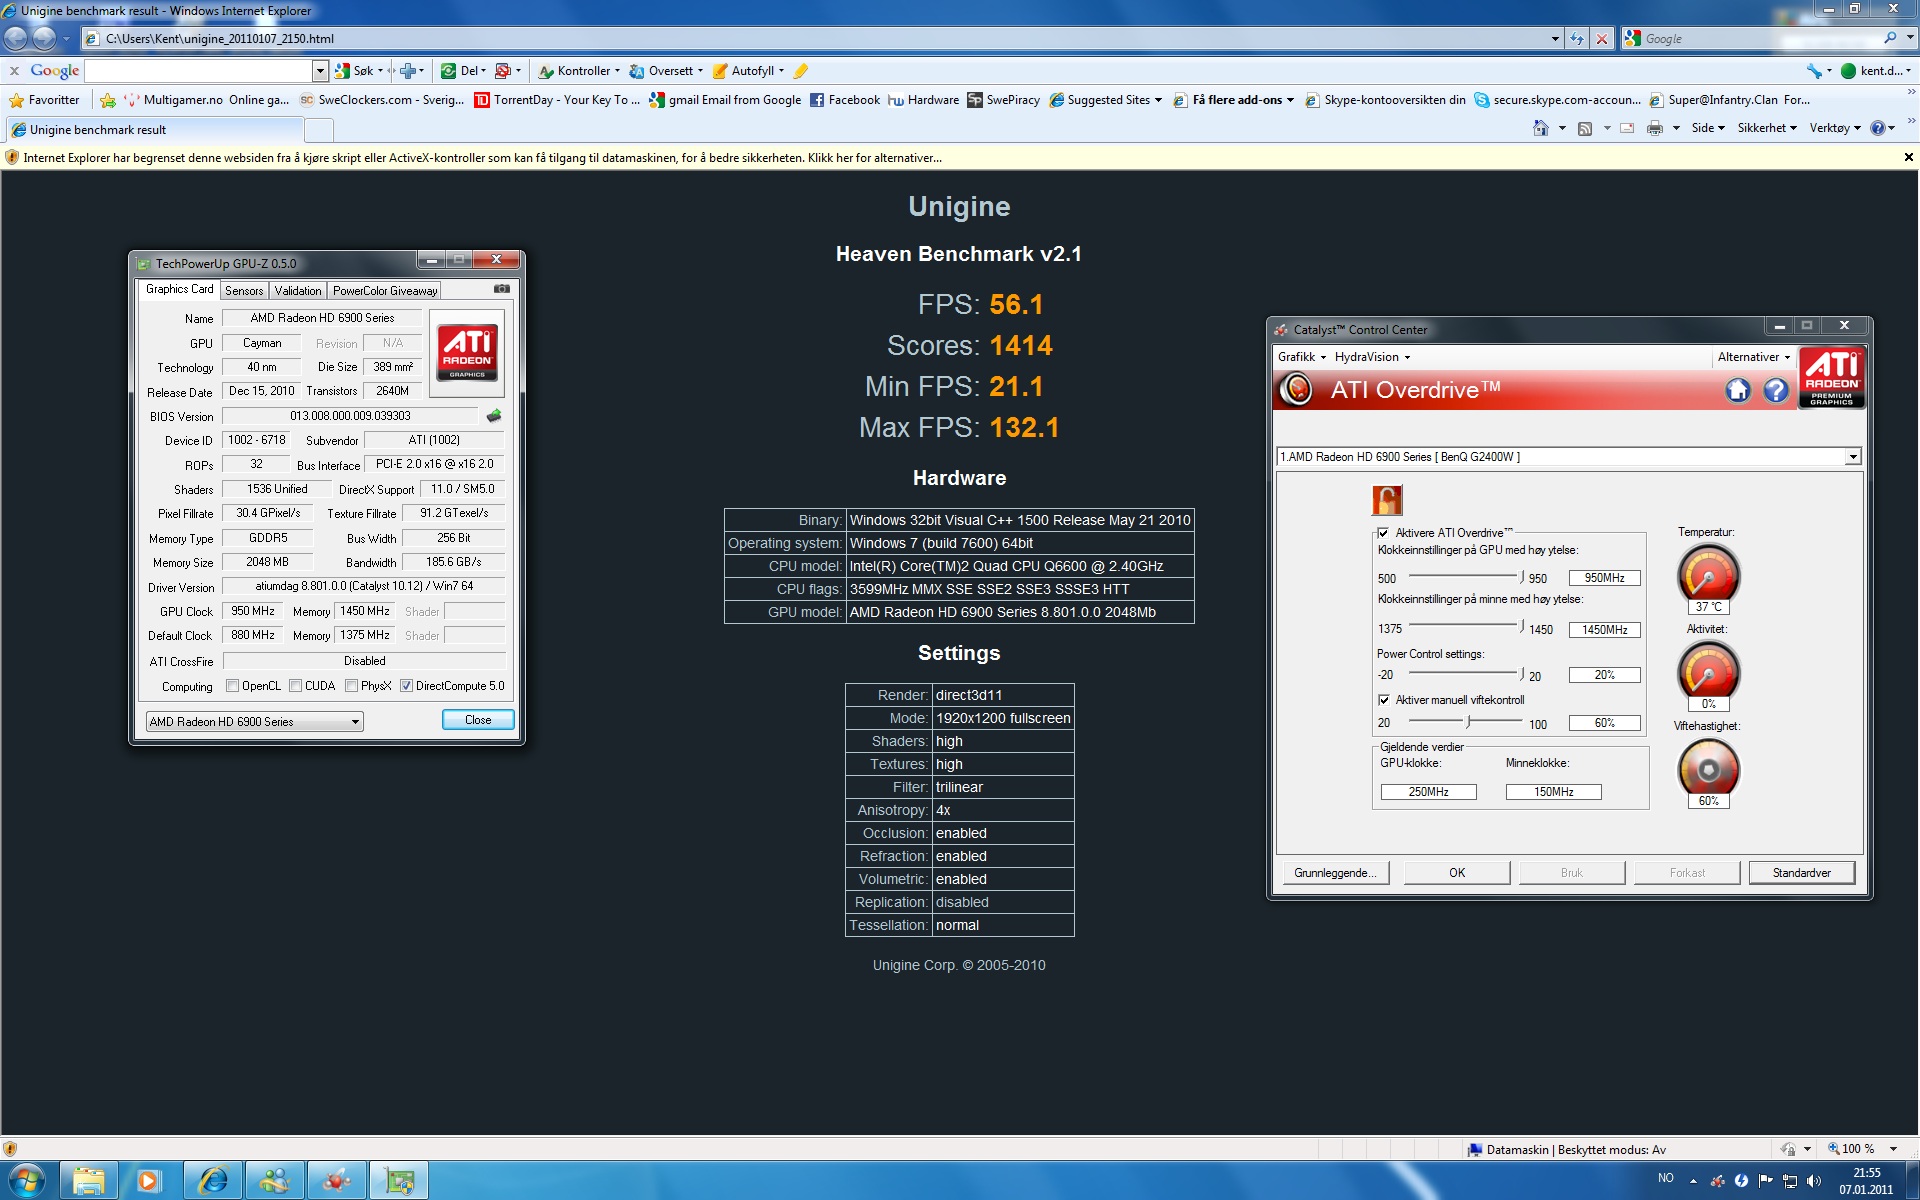
Task: Click the printer icon in command bar
Action: click(x=1654, y=128)
